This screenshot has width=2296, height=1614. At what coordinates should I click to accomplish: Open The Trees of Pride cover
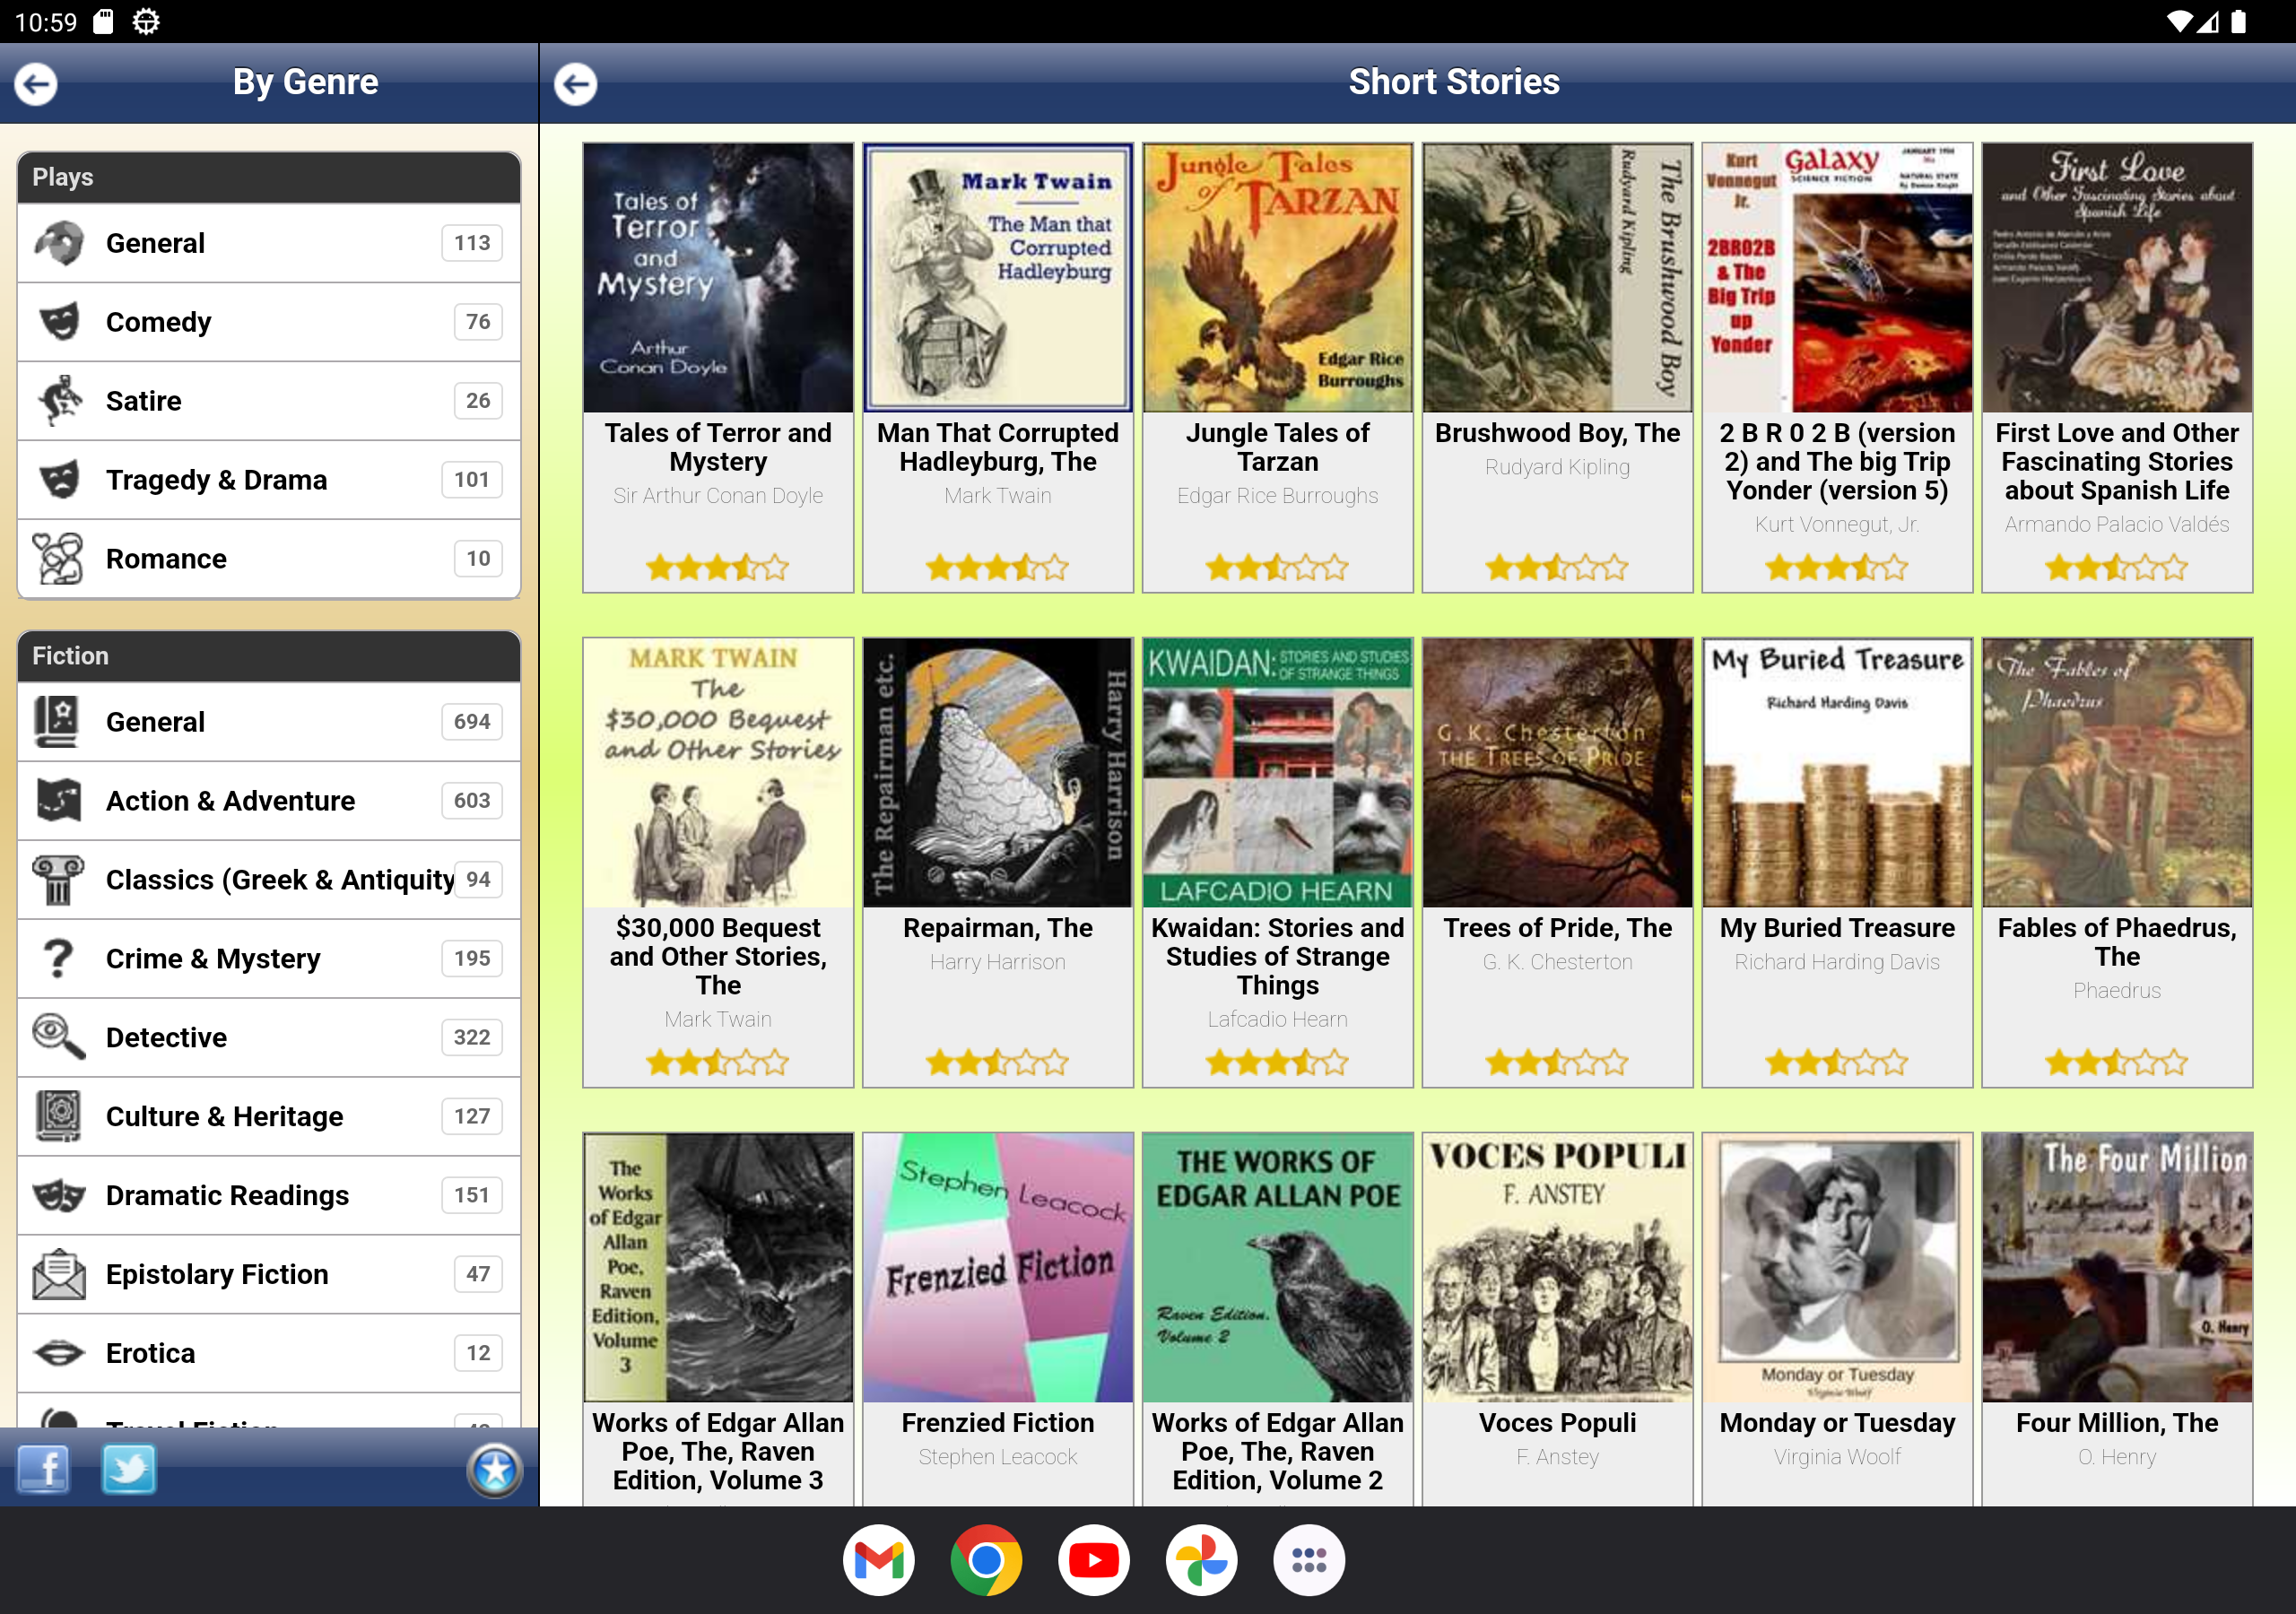[1558, 772]
